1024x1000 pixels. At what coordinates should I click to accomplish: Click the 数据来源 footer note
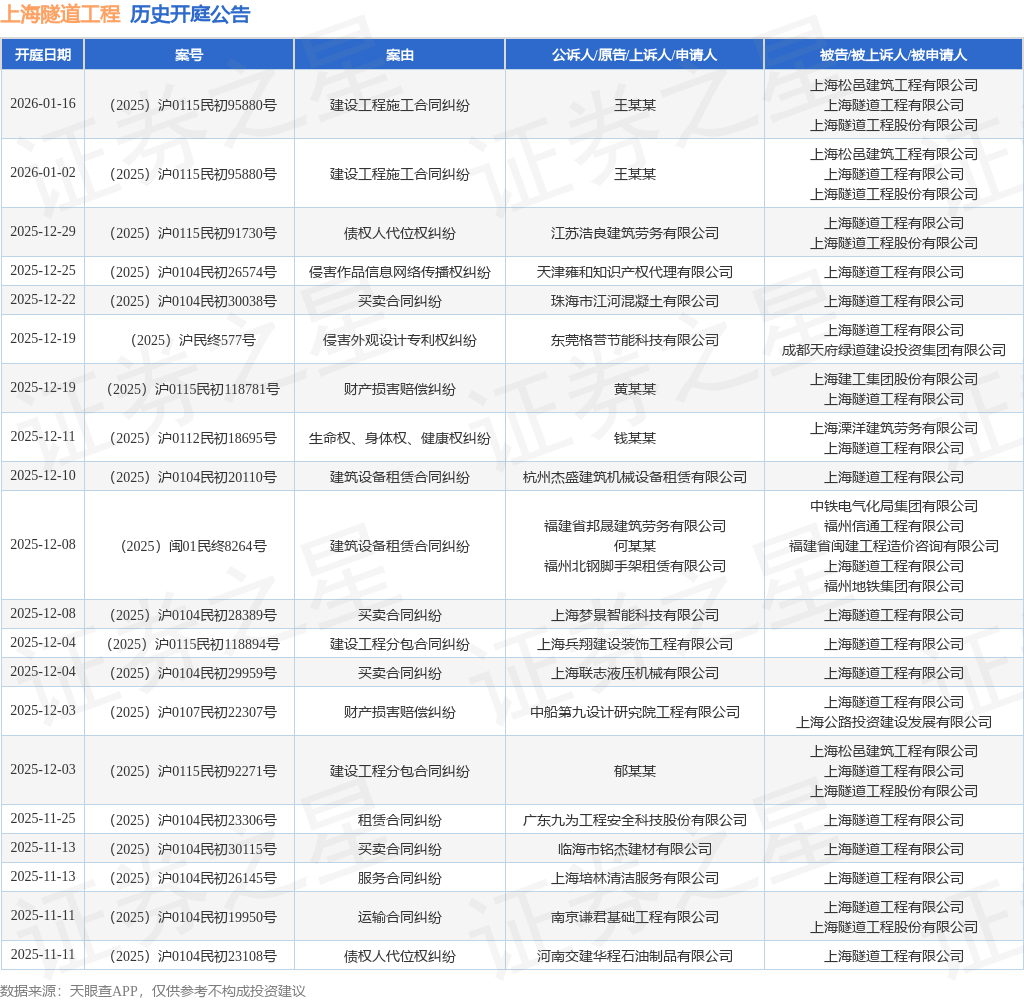click(153, 991)
